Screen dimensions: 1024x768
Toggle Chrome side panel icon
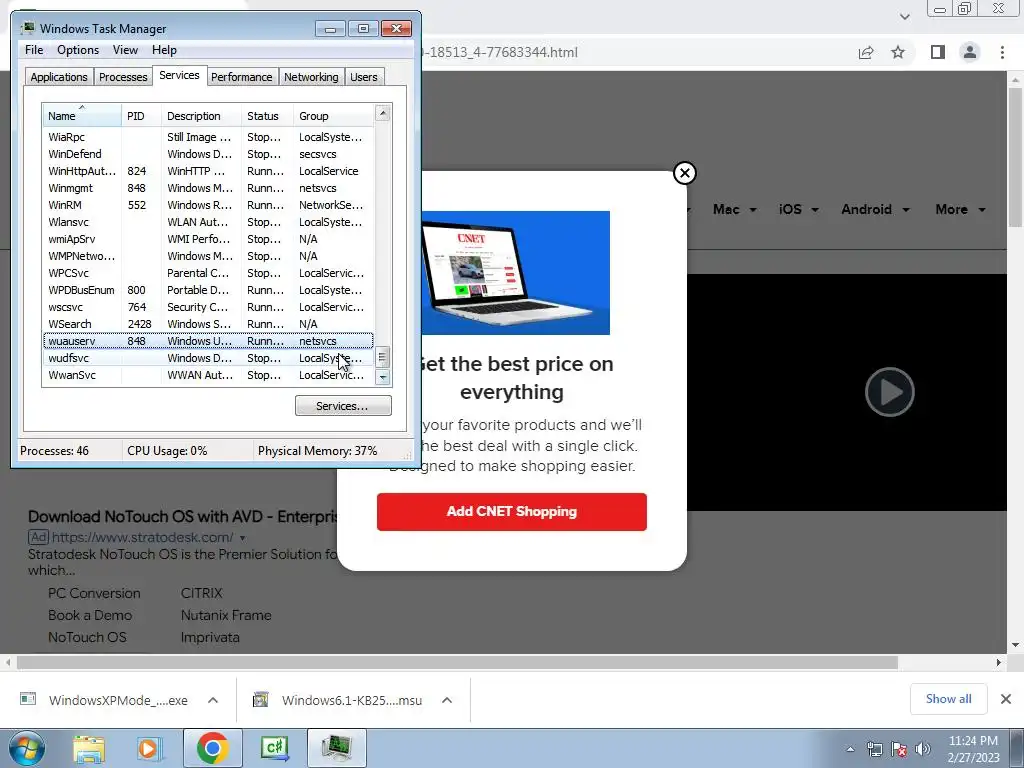coord(938,52)
